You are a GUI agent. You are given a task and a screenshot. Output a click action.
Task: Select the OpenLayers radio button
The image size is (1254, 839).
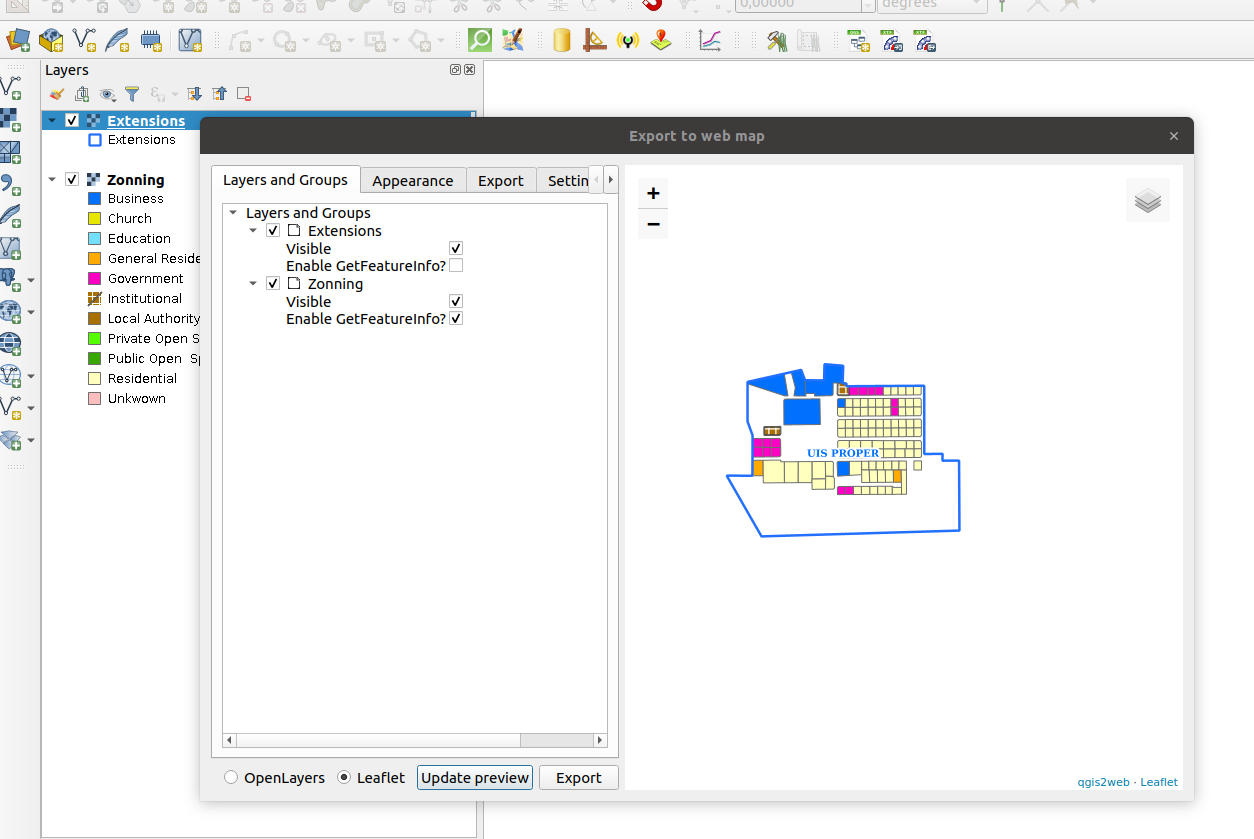231,777
